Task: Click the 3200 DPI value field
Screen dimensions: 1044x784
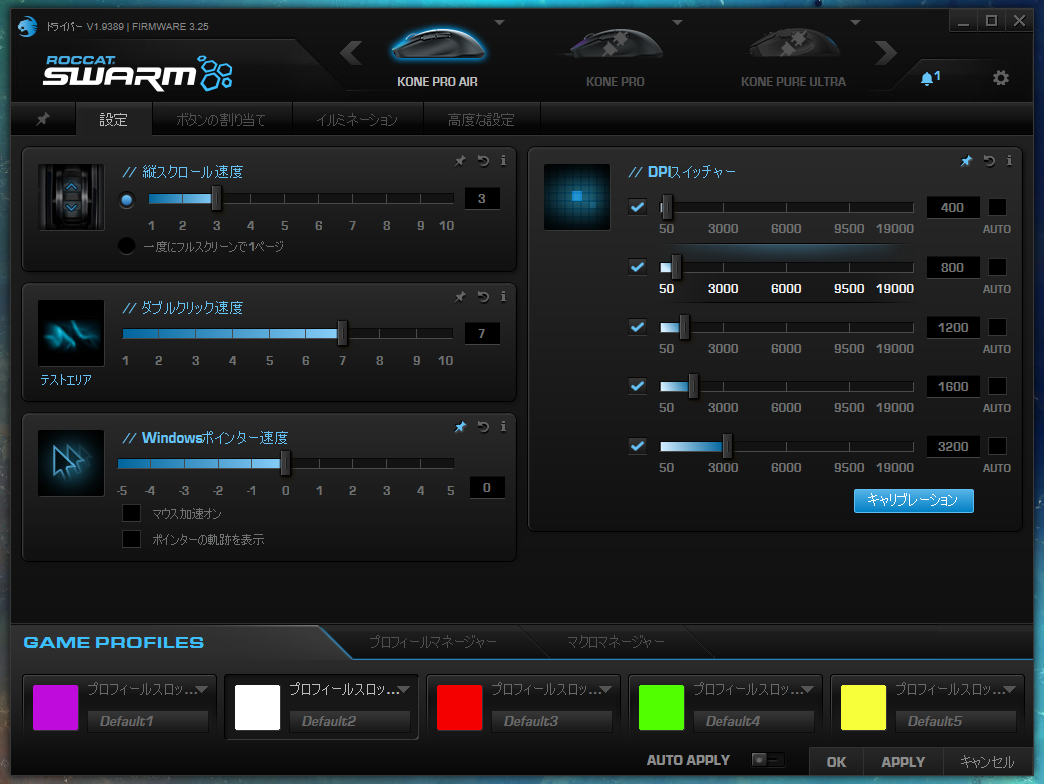Action: [953, 446]
